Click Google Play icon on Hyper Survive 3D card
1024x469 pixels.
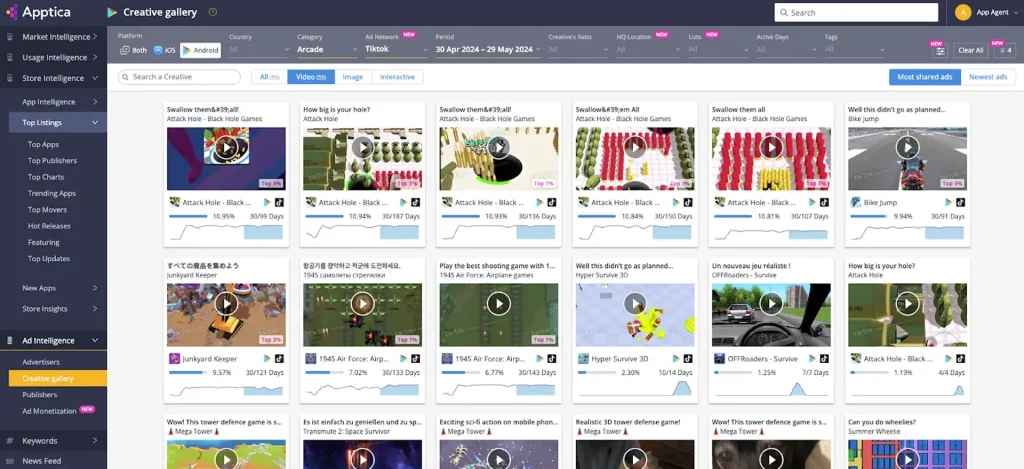pos(674,358)
